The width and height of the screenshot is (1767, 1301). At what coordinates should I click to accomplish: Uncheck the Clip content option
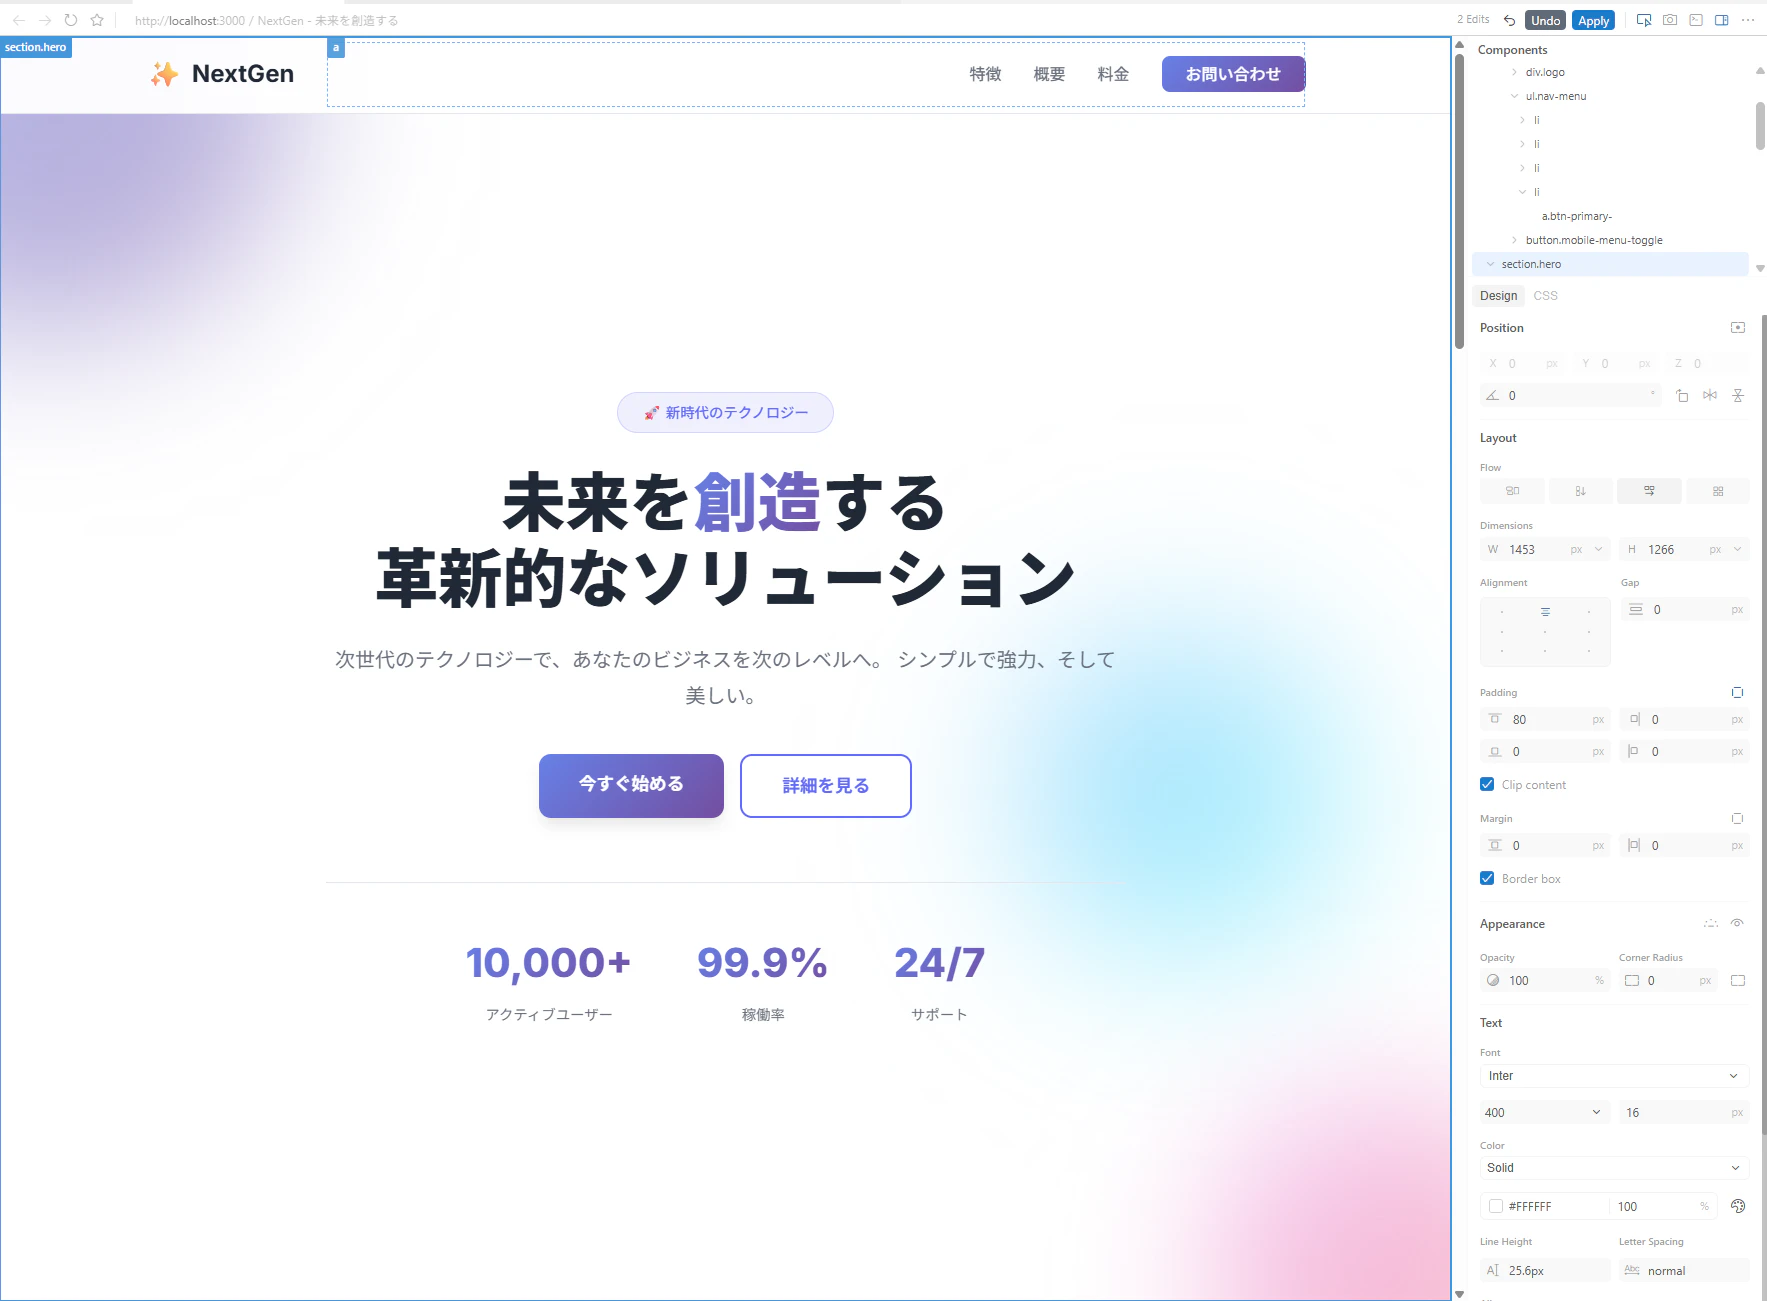coord(1487,784)
